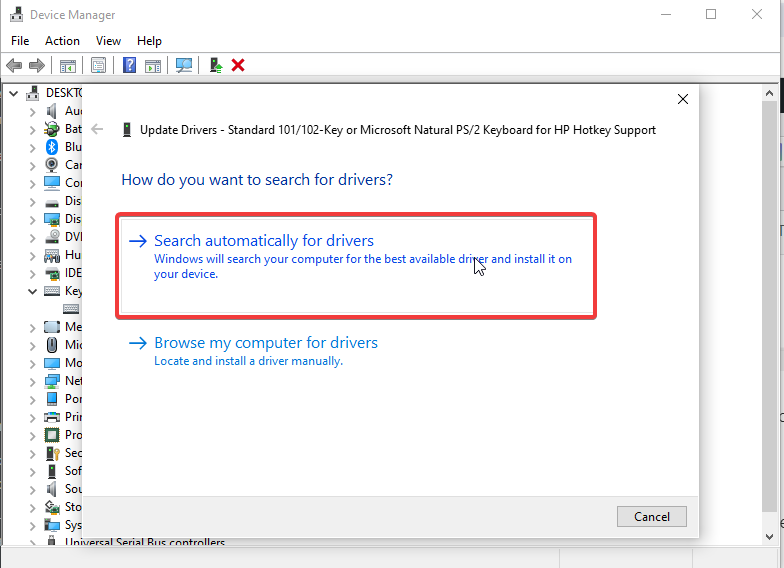Expand the Network adapters tree node

(32, 382)
